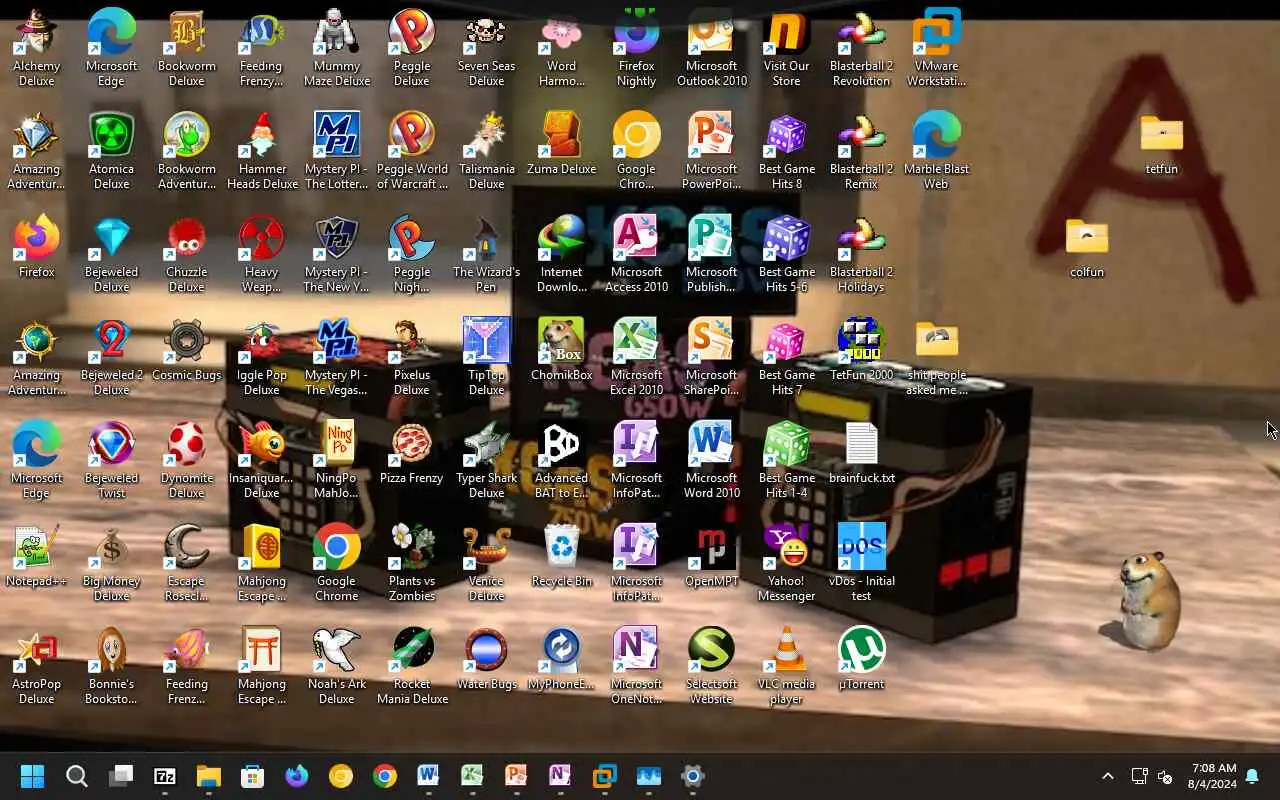The image size is (1280, 800).
Task: Open File Explorer in the taskbar
Action: click(x=209, y=776)
